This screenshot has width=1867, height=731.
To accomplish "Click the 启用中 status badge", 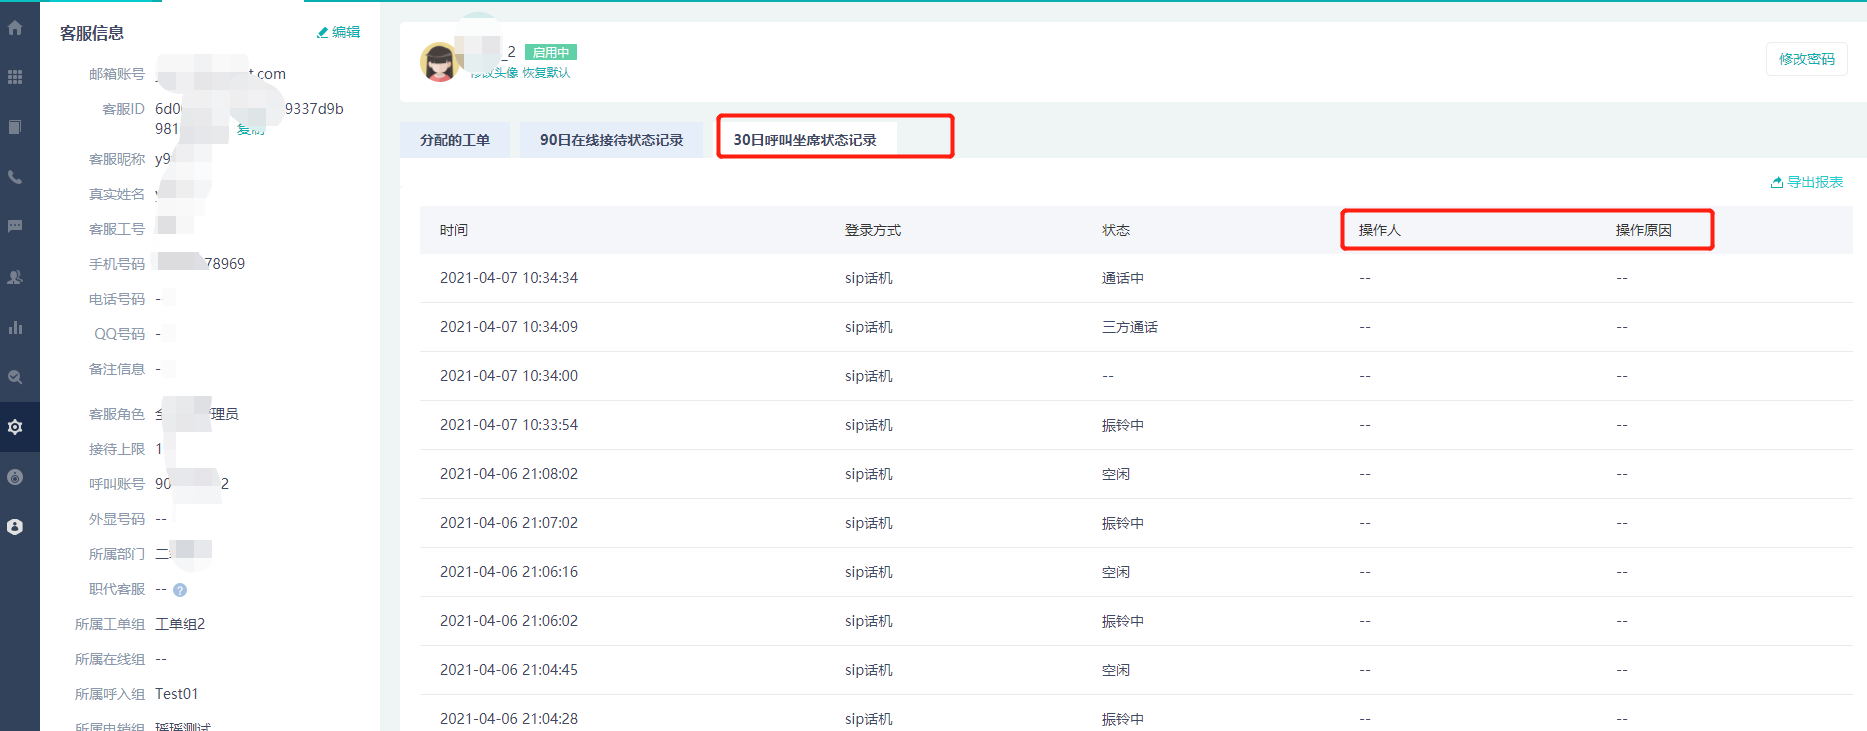I will (x=551, y=52).
